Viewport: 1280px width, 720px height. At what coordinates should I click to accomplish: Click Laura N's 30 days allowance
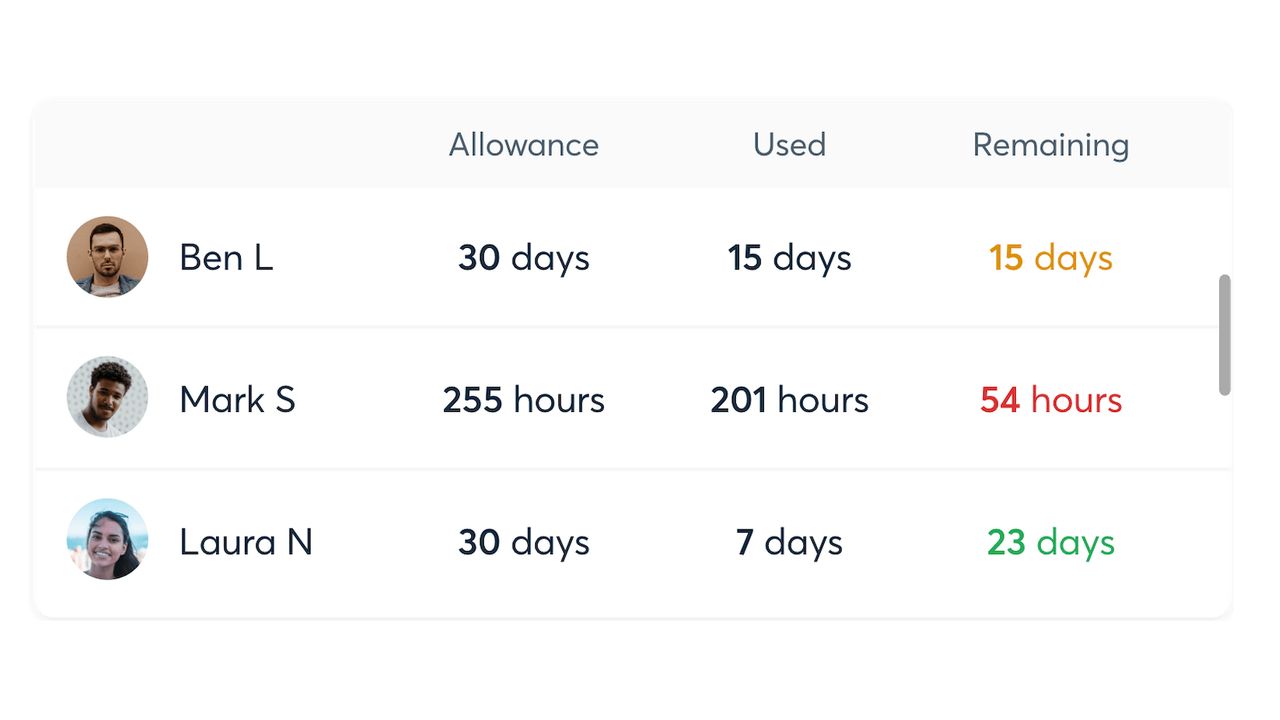coord(523,542)
